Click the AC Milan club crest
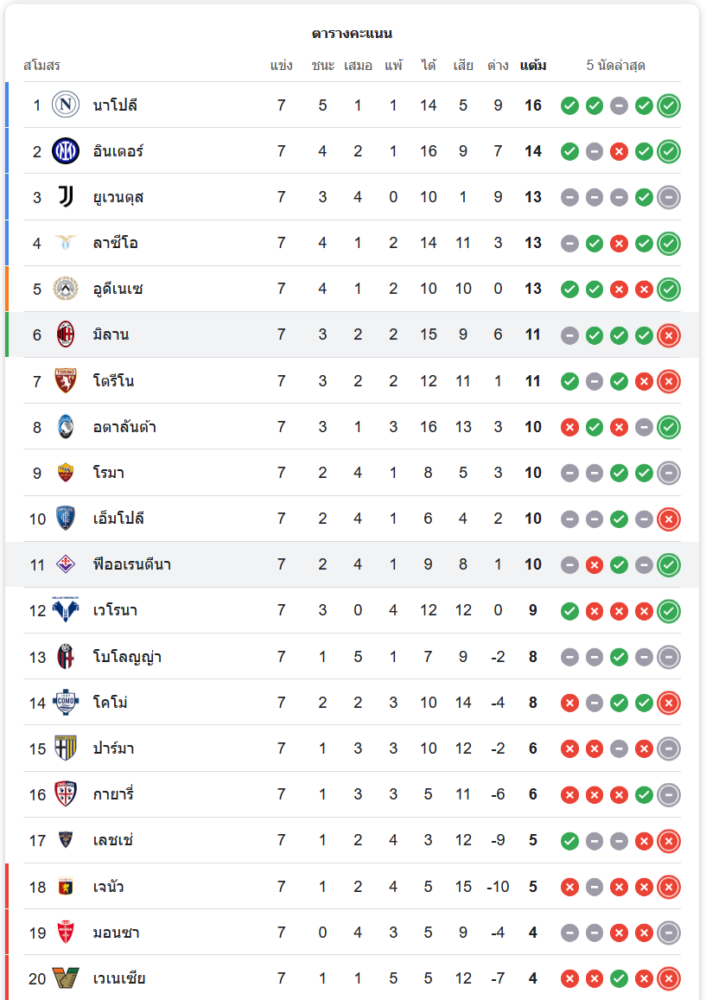This screenshot has height=1000, width=706. tap(66, 335)
